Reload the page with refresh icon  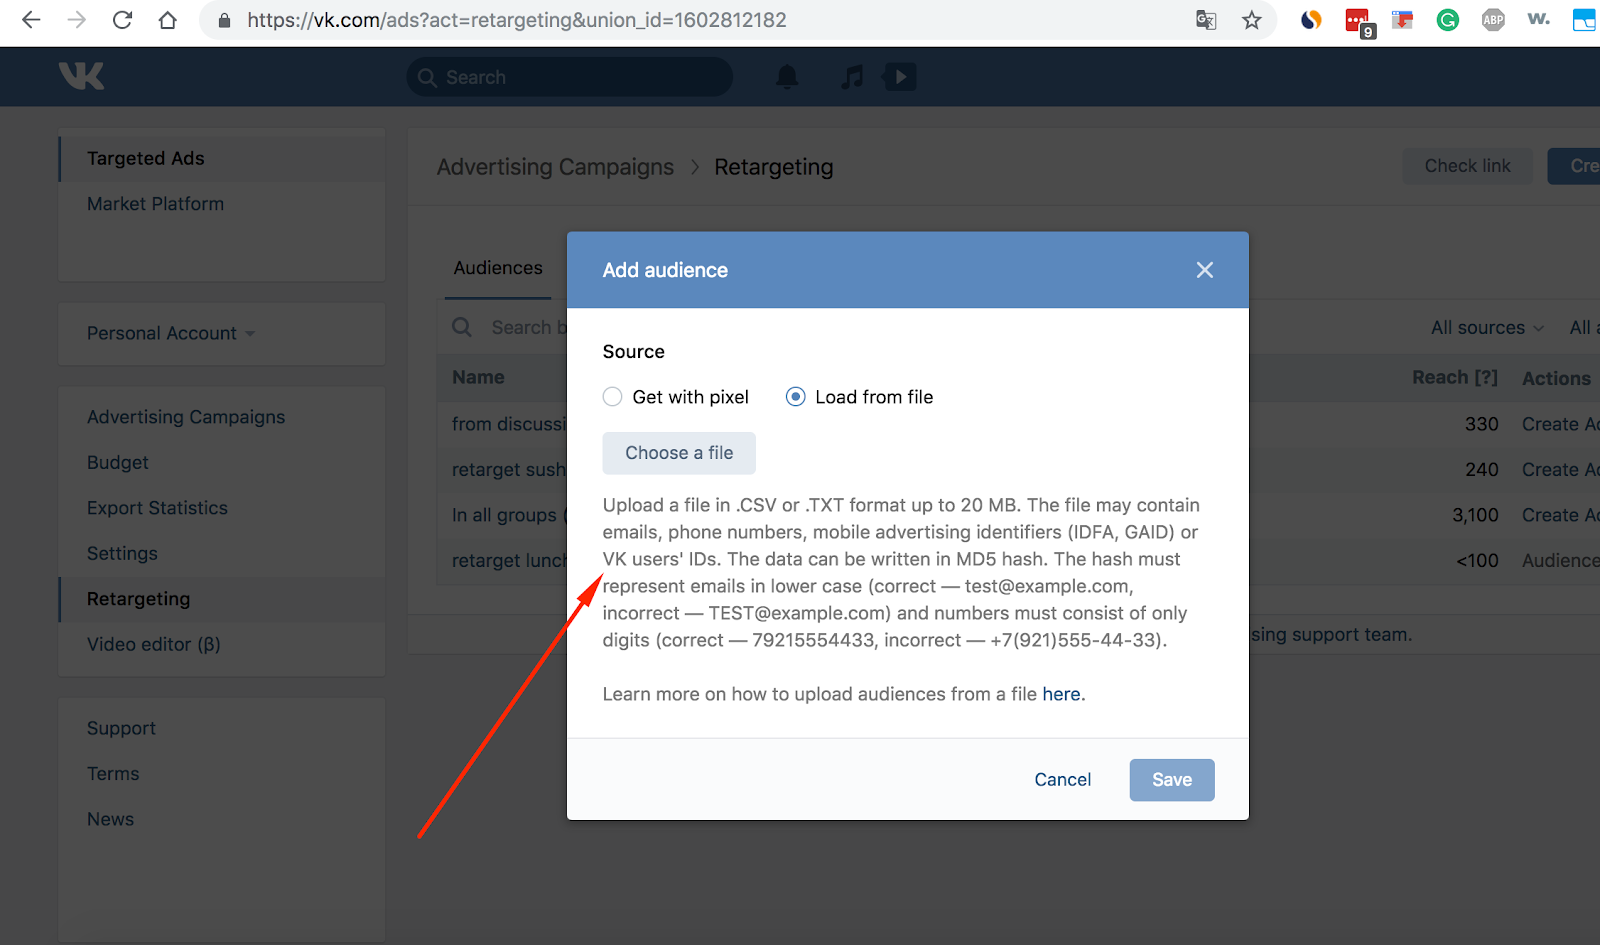tap(122, 20)
